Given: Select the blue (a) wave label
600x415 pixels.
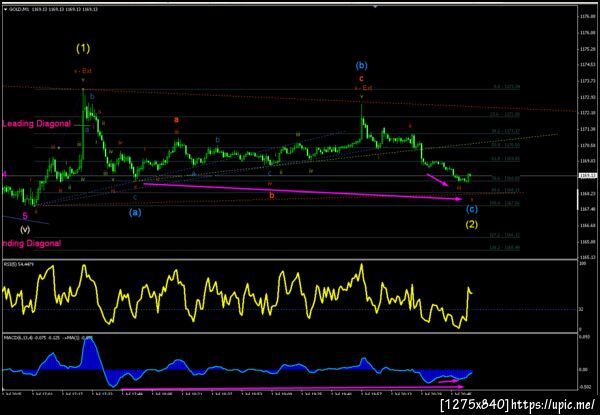Looking at the screenshot, I should coord(135,213).
